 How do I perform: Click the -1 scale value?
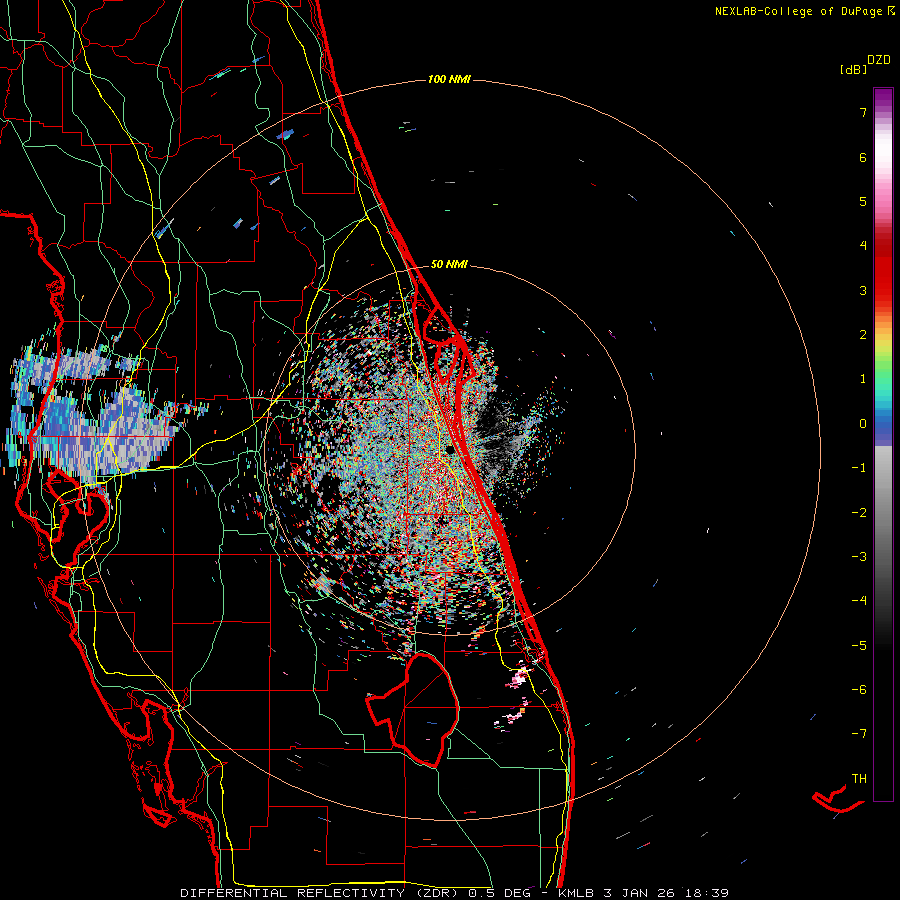coord(859,468)
